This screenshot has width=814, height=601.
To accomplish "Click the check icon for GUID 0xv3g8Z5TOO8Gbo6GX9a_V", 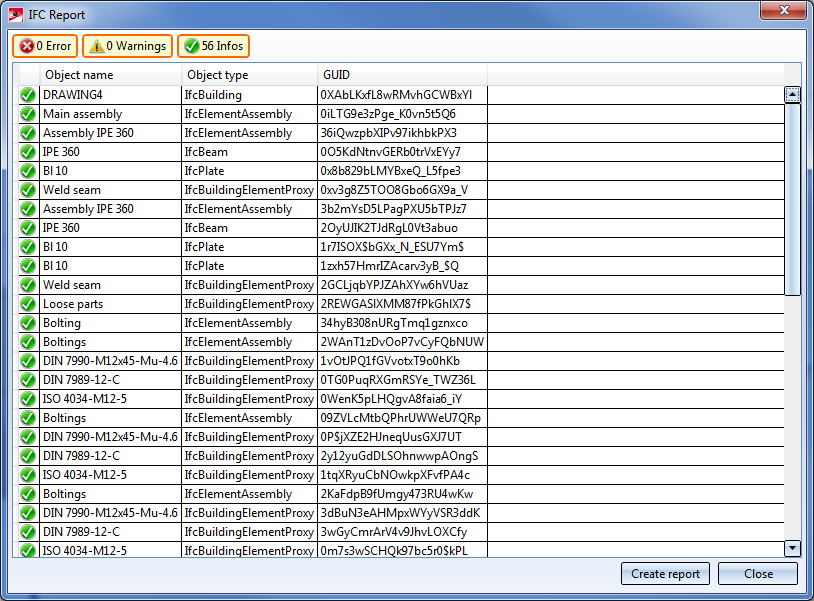I will click(28, 190).
